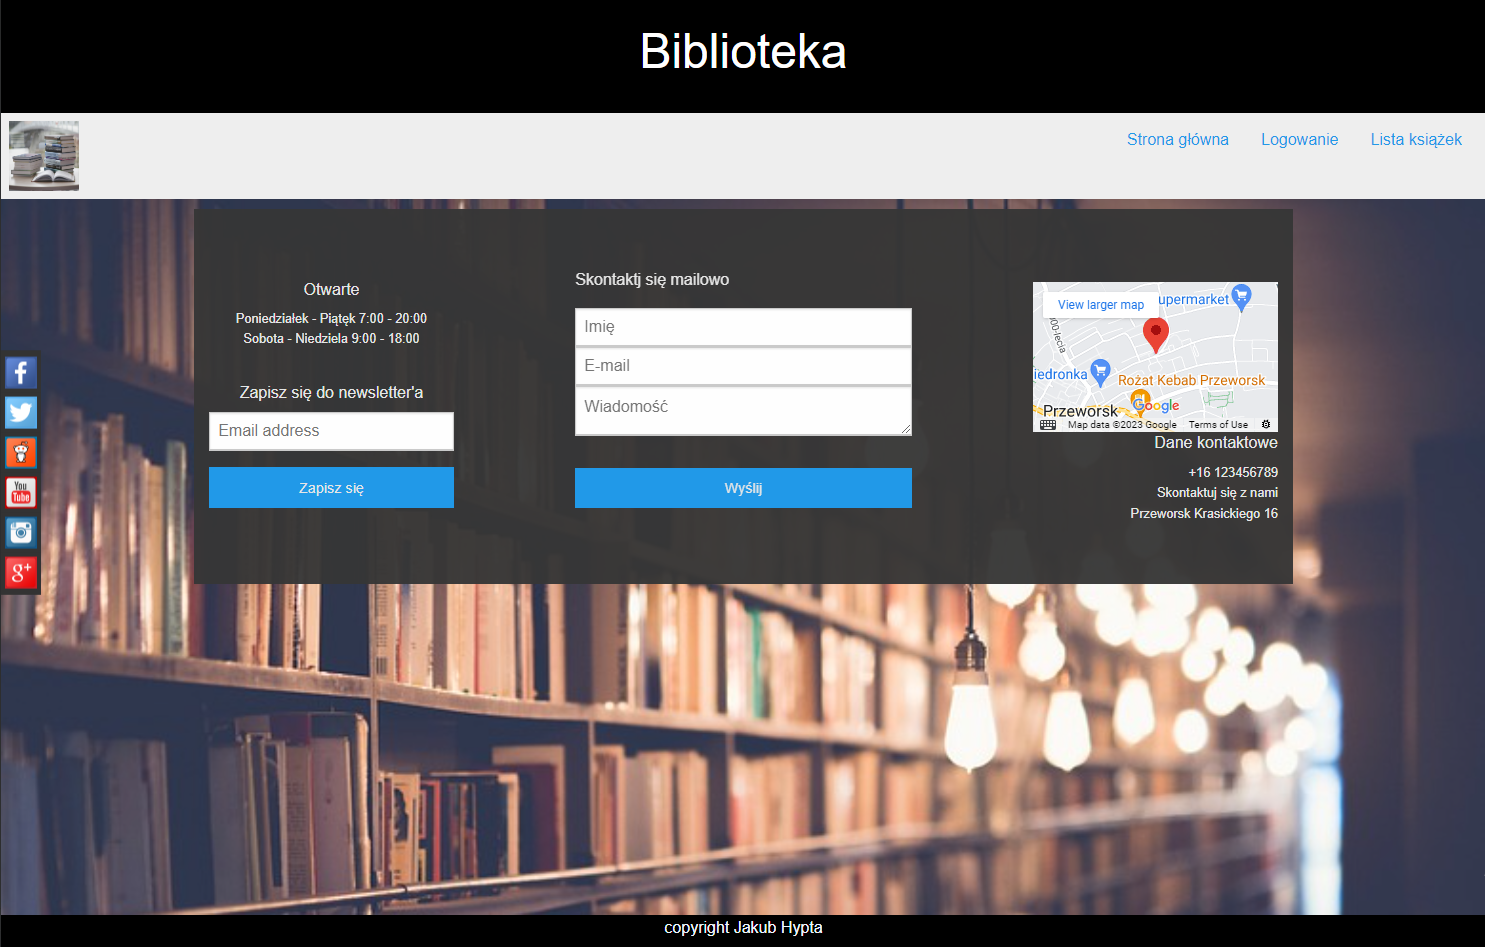1485x947 pixels.
Task: Open the library's Facebook page icon
Action: click(x=20, y=372)
